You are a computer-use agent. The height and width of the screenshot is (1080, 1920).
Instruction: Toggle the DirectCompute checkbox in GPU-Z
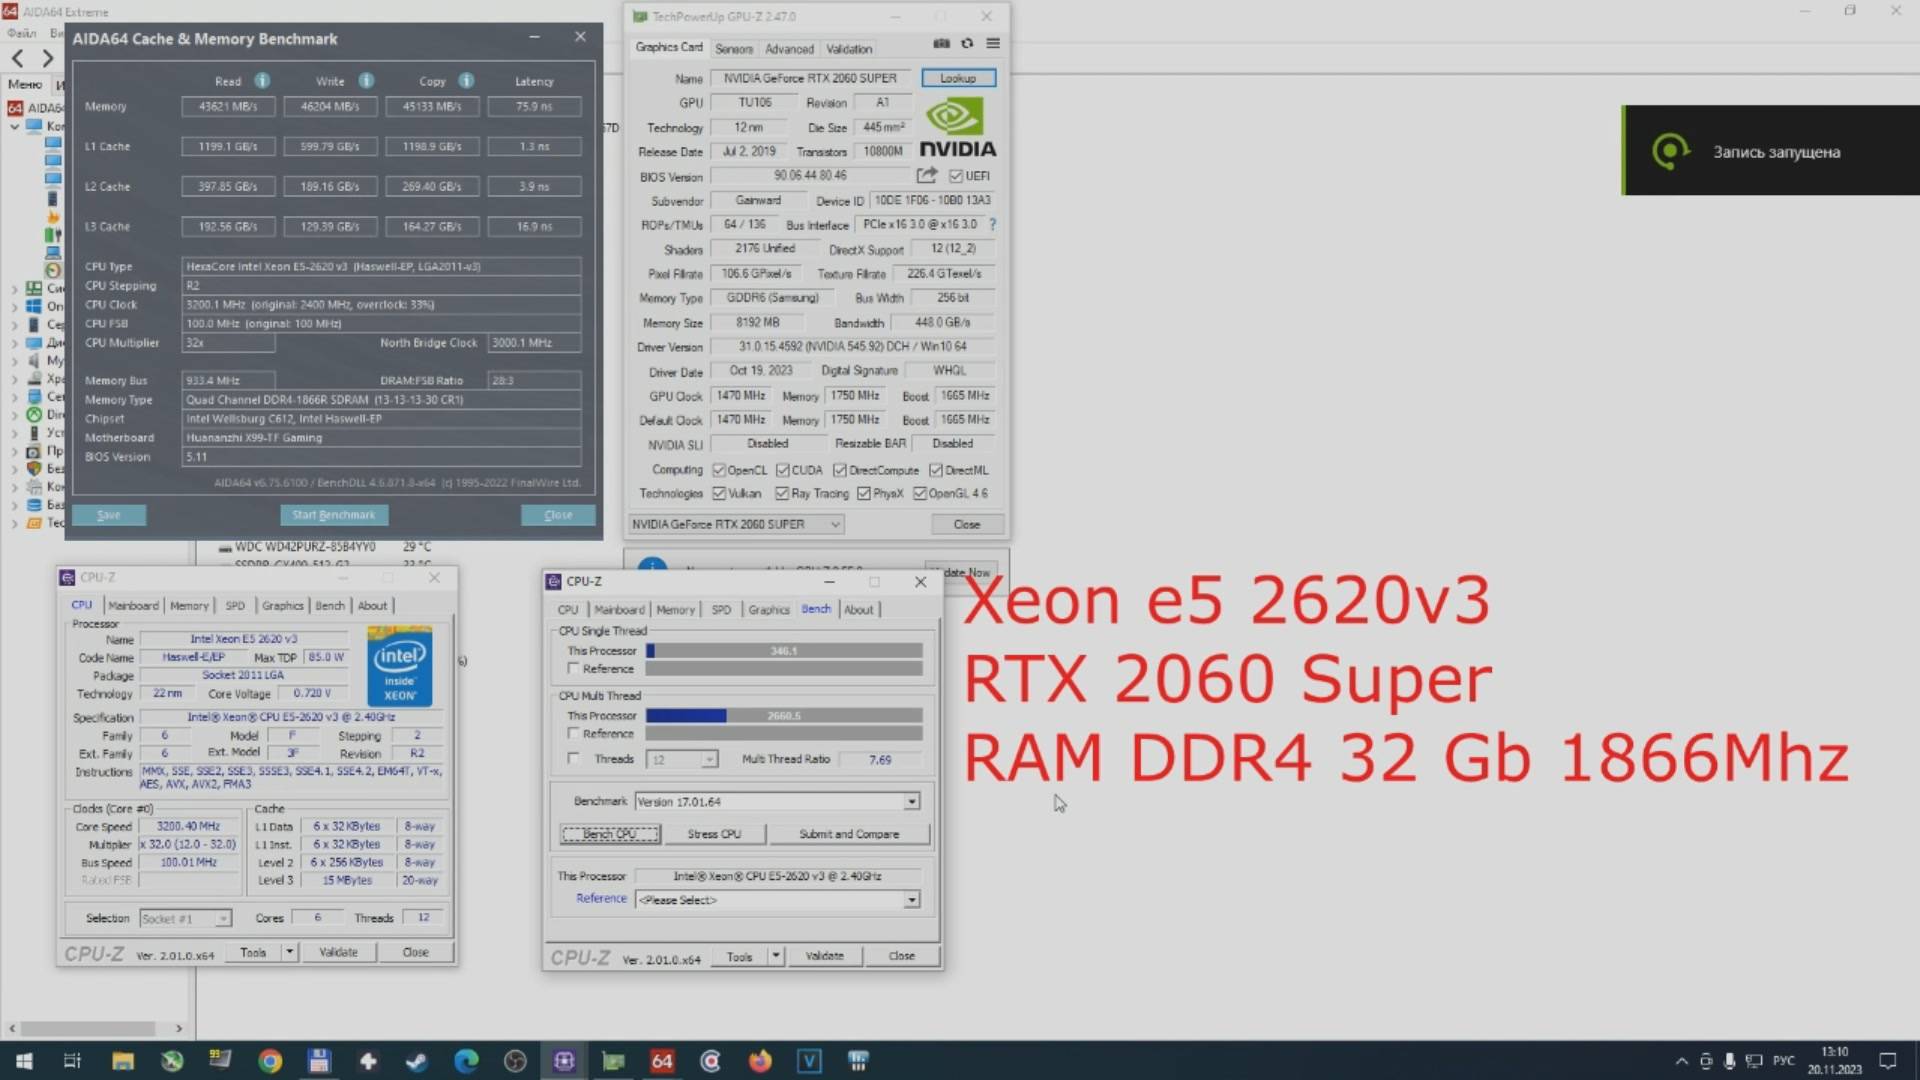tap(840, 470)
